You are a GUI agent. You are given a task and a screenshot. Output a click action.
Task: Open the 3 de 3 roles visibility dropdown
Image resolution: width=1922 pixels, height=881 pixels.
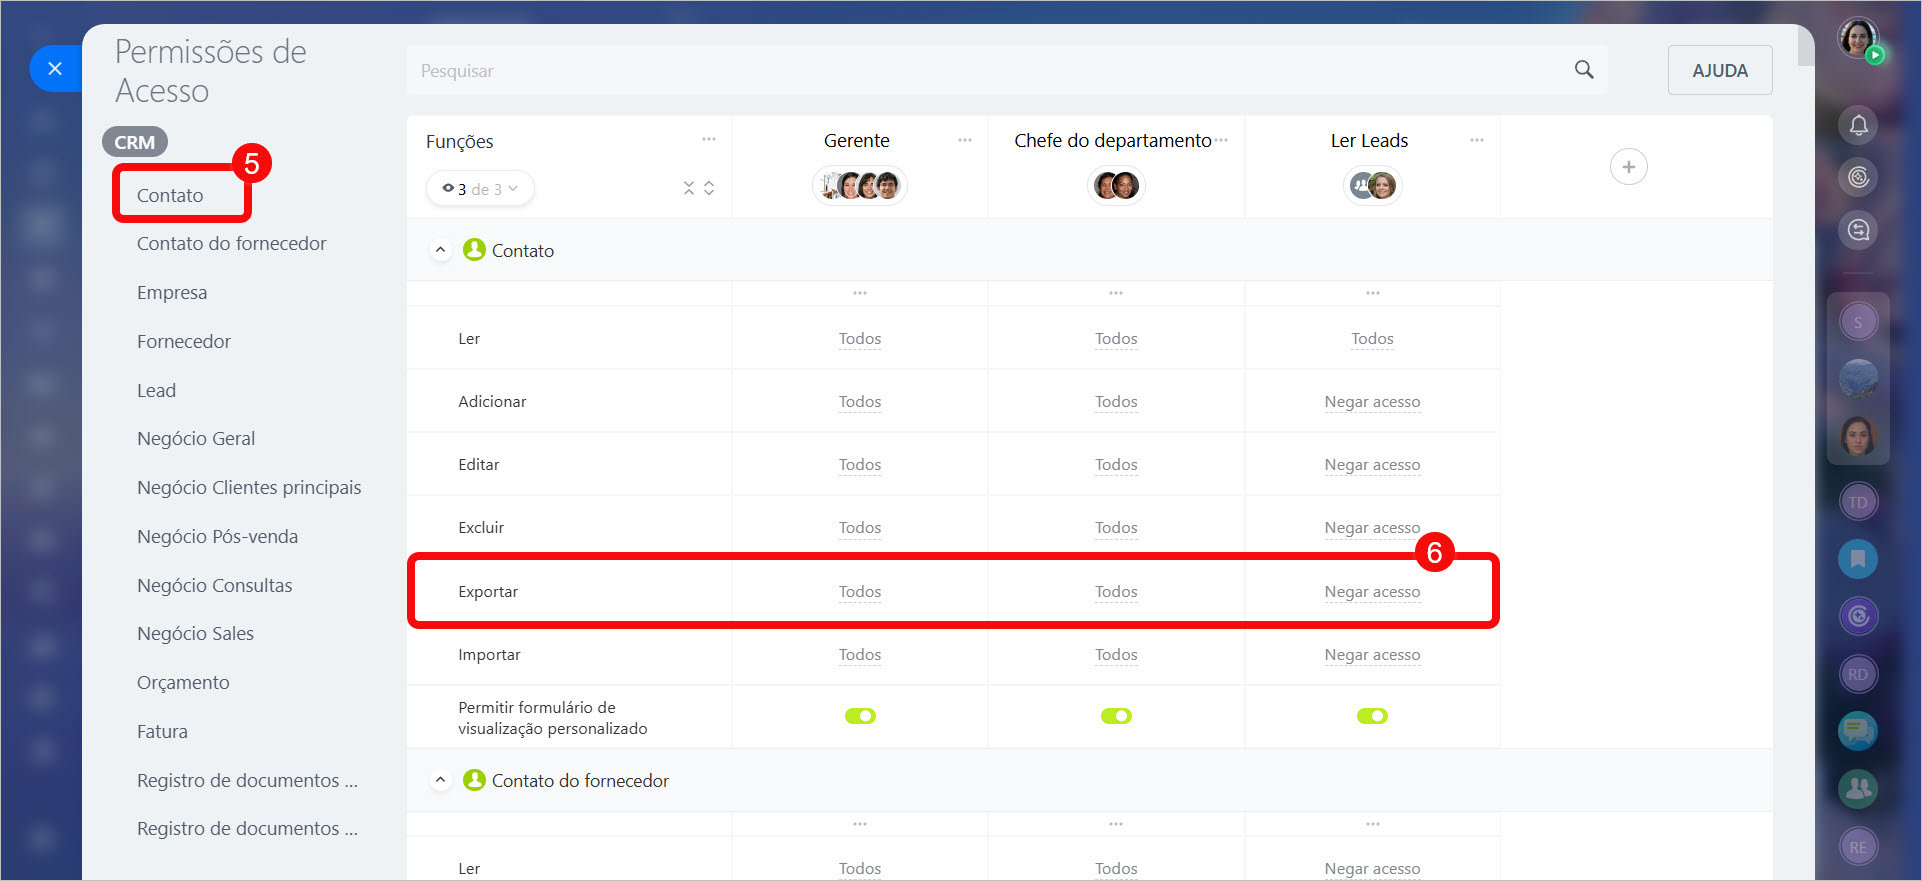tap(480, 189)
